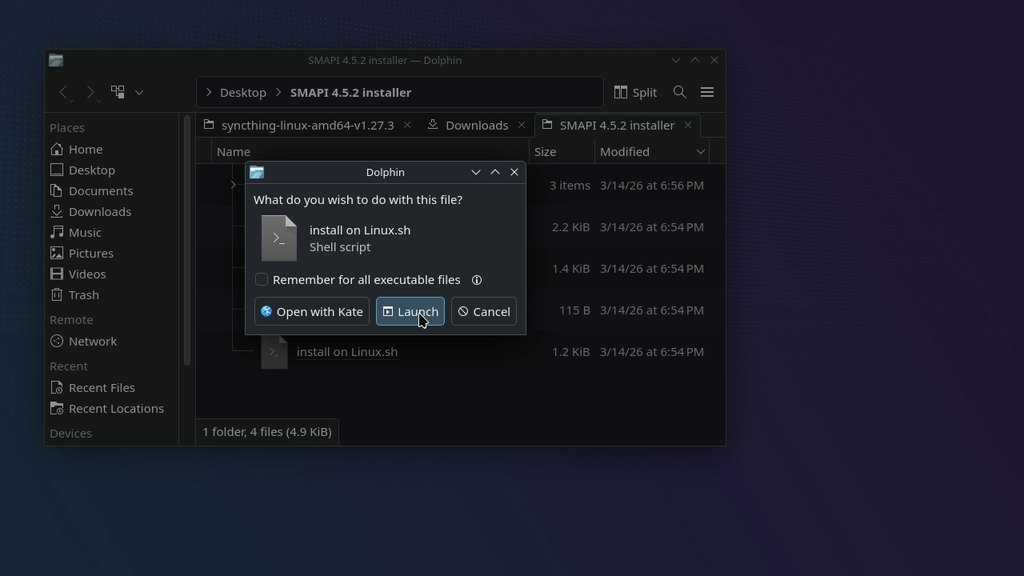This screenshot has height=576, width=1024.
Task: Select install on Linux.sh in file list
Action: (347, 352)
